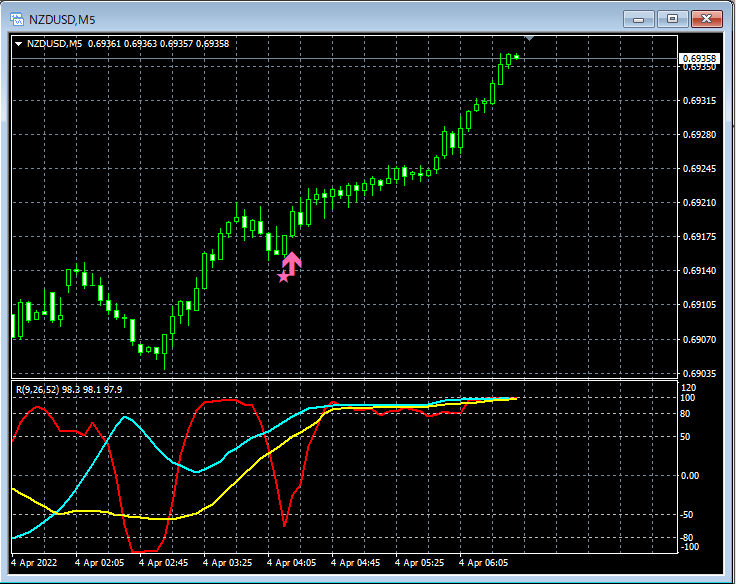Click the chart shift triangle marker at top
This screenshot has height=584, width=737.
tap(529, 38)
